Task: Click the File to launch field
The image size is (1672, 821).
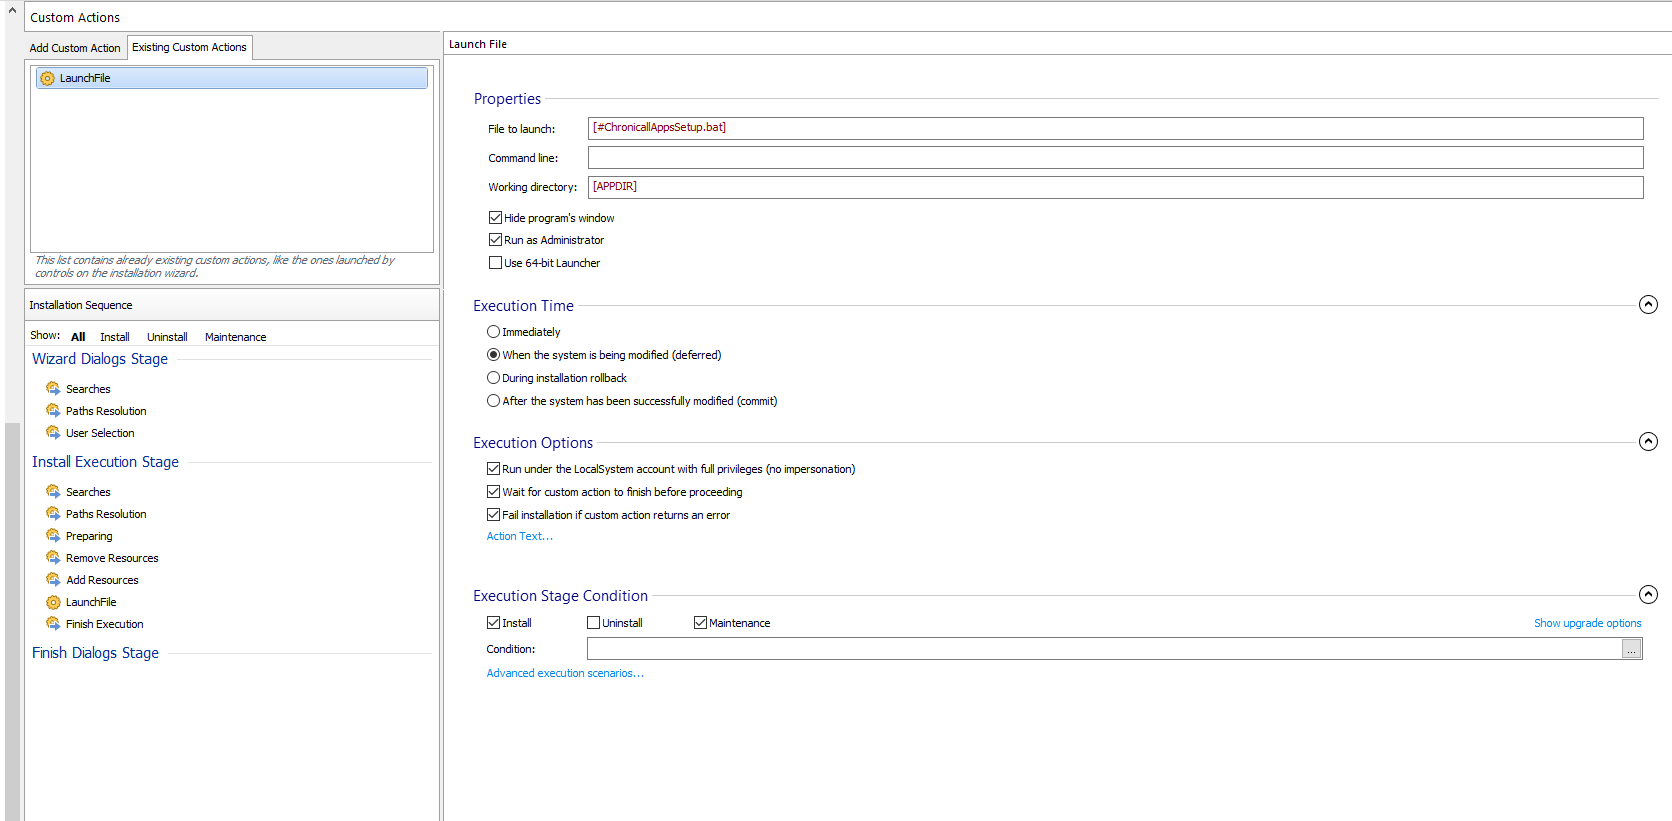Action: click(1115, 128)
